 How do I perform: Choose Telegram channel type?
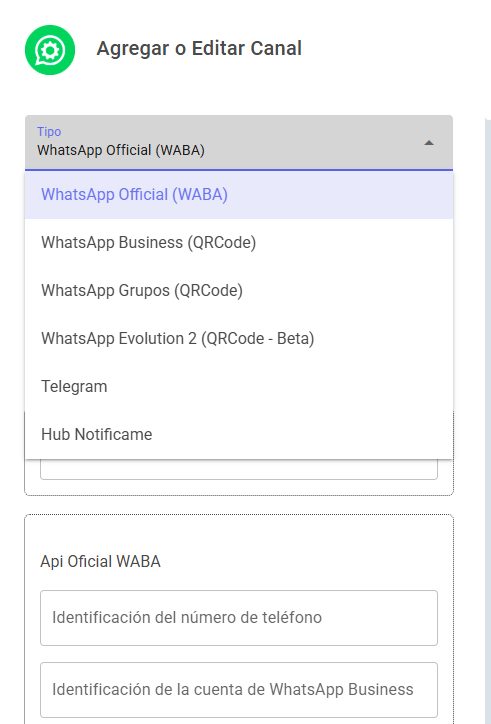[x=239, y=387]
